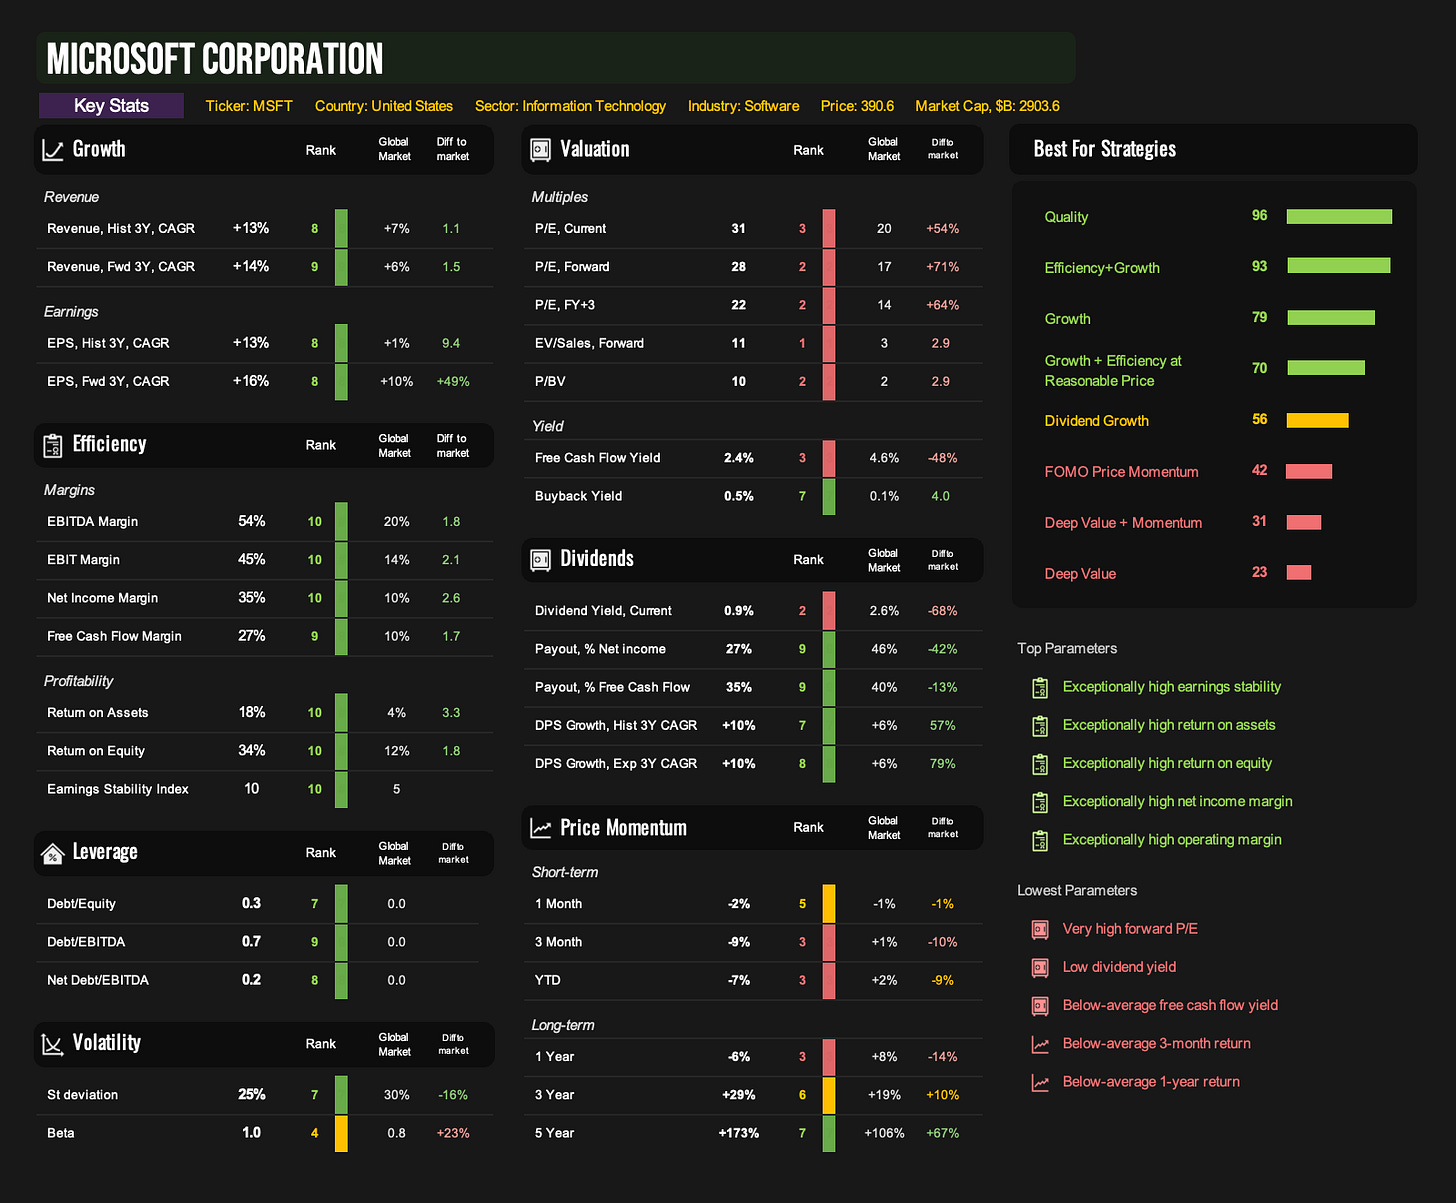Click Free Cash Flow Yield value 2.4%

tap(739, 458)
